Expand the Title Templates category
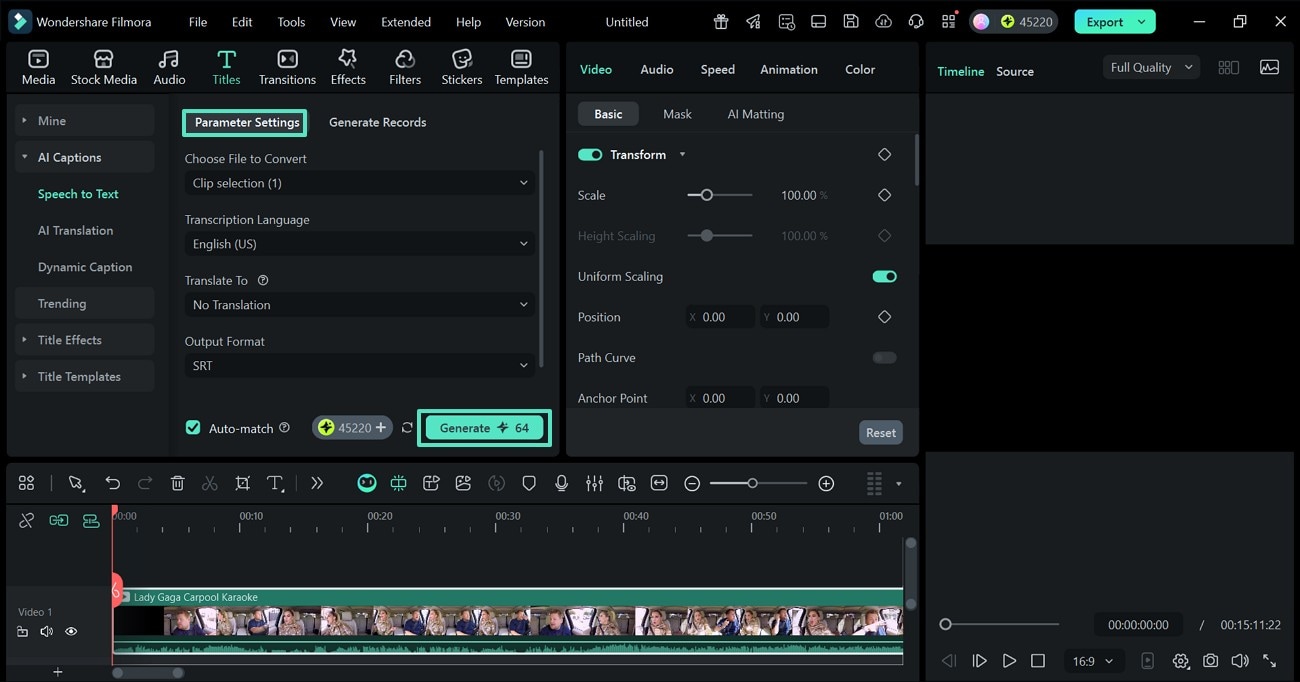The width and height of the screenshot is (1300, 682). (85, 377)
